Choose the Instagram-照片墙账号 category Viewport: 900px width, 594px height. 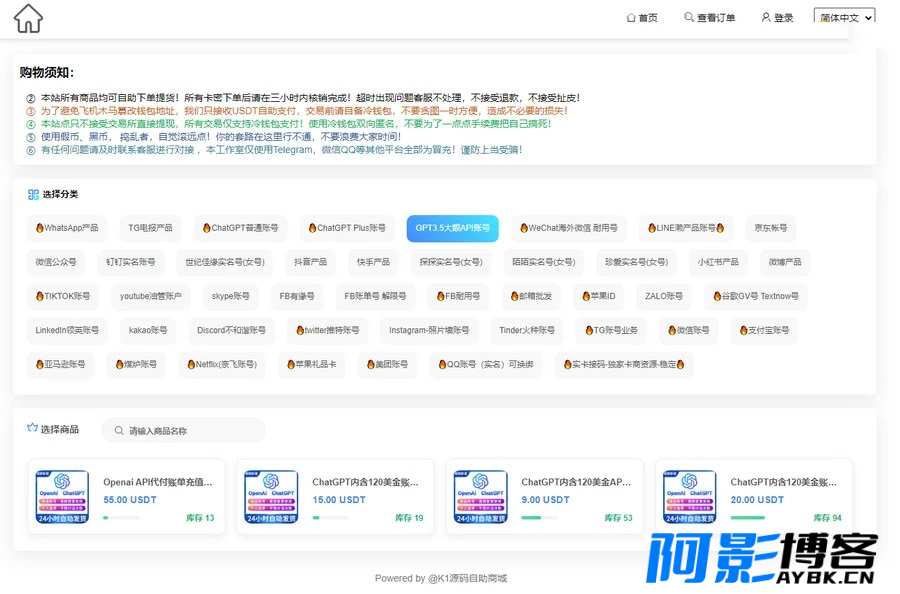click(x=429, y=330)
